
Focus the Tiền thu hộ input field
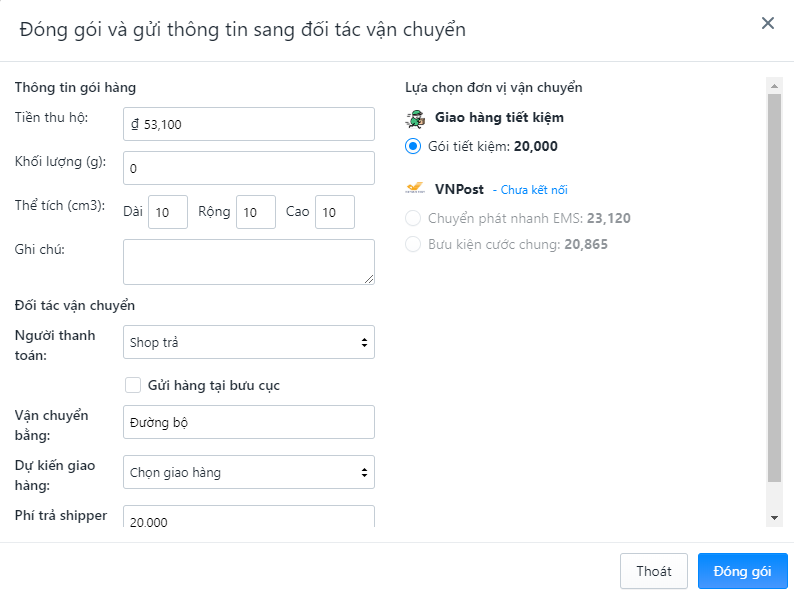(249, 124)
